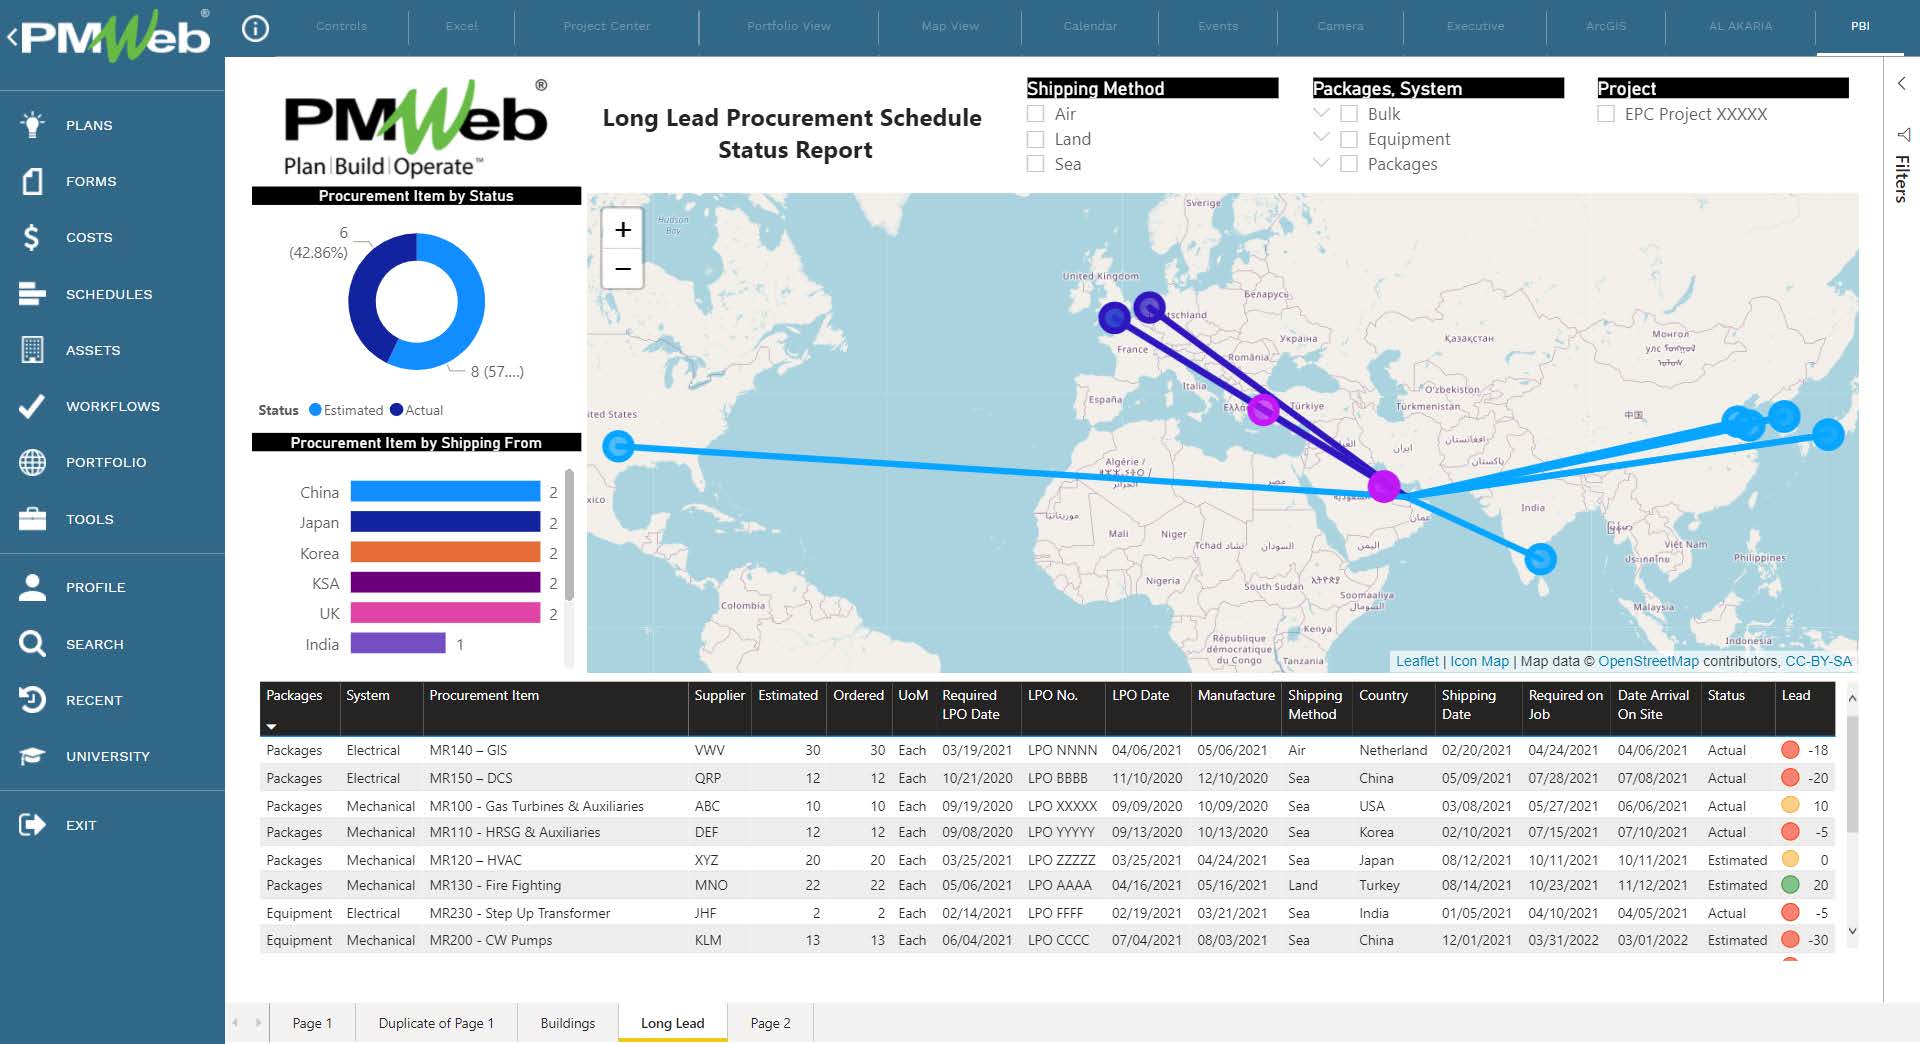Check the Air shipping method box
This screenshot has height=1044, width=1920.
tap(1036, 114)
